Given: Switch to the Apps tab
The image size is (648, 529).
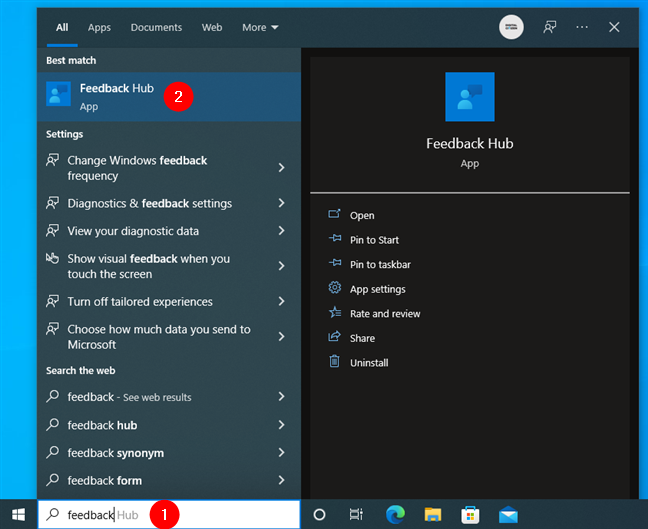Looking at the screenshot, I should 99,28.
